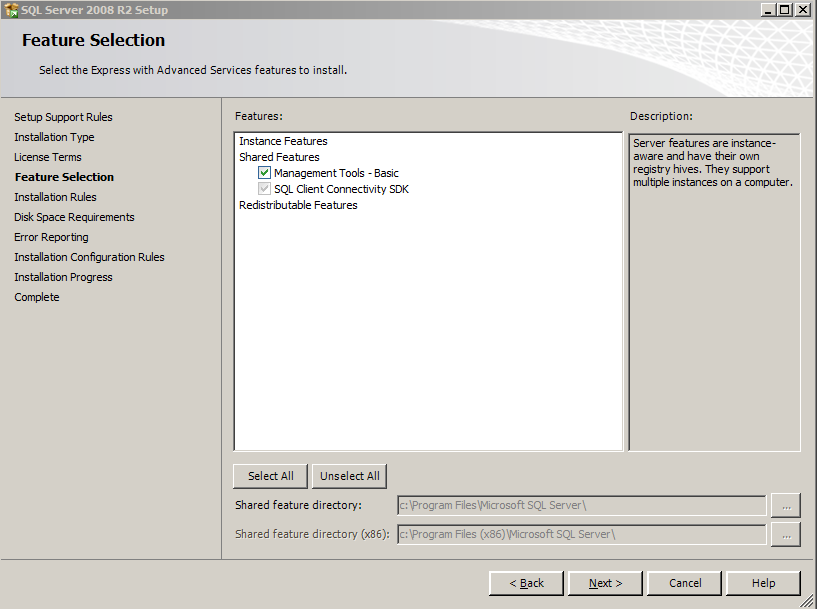Click SQL Client Connectivity SDK label
Screen dimensions: 817x609
[341, 189]
